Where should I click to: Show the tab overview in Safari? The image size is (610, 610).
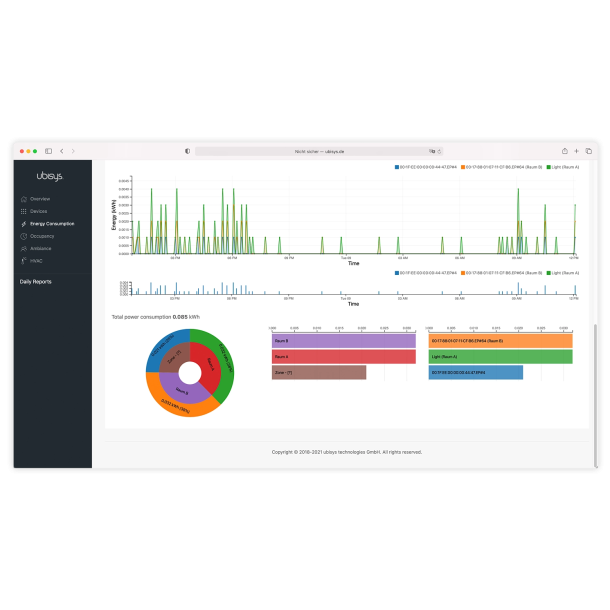(x=588, y=151)
